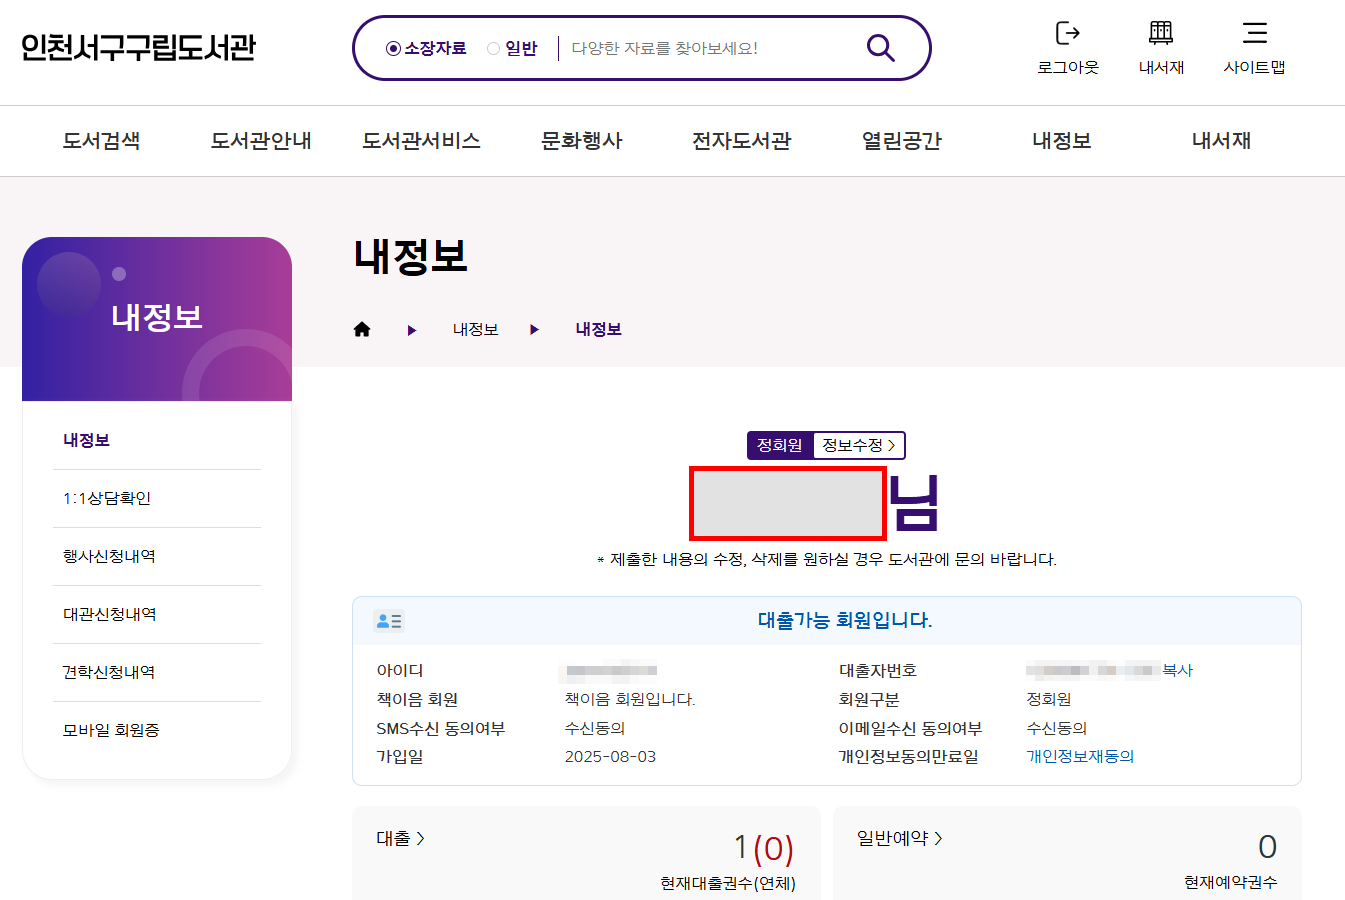The height and width of the screenshot is (900, 1345).
Task: Click the home icon in the breadcrumb
Action: coord(362,328)
